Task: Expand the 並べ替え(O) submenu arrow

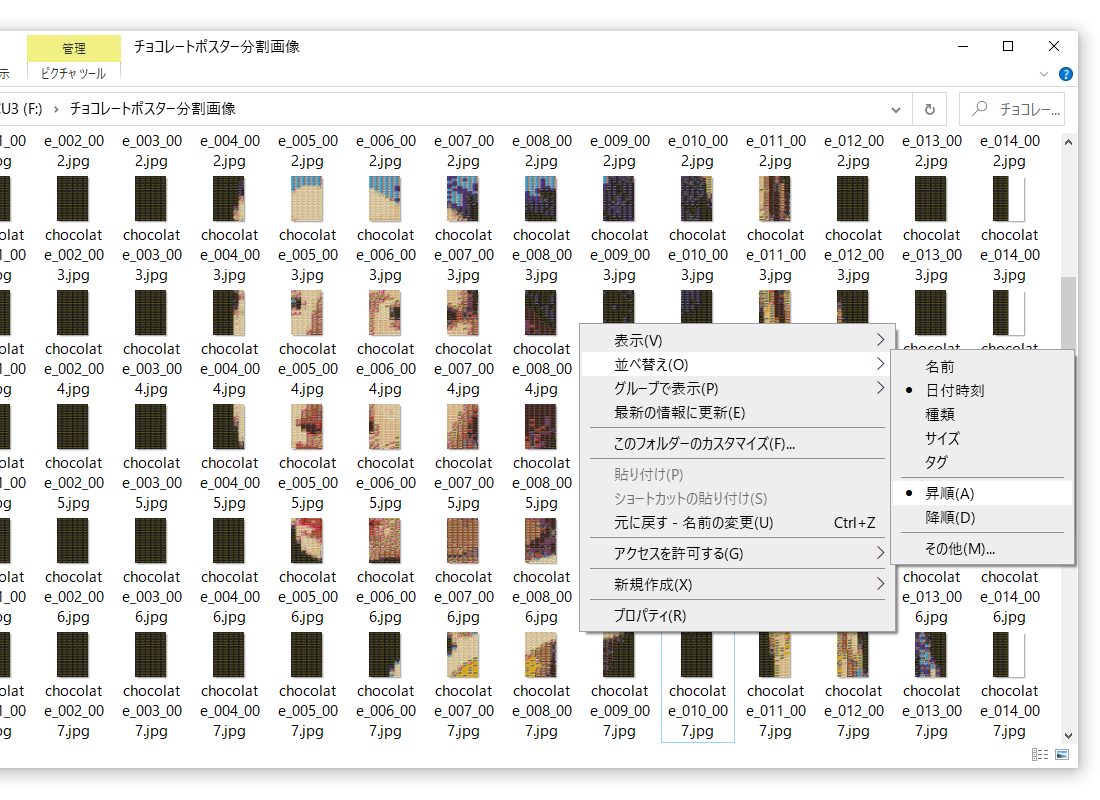Action: point(880,364)
